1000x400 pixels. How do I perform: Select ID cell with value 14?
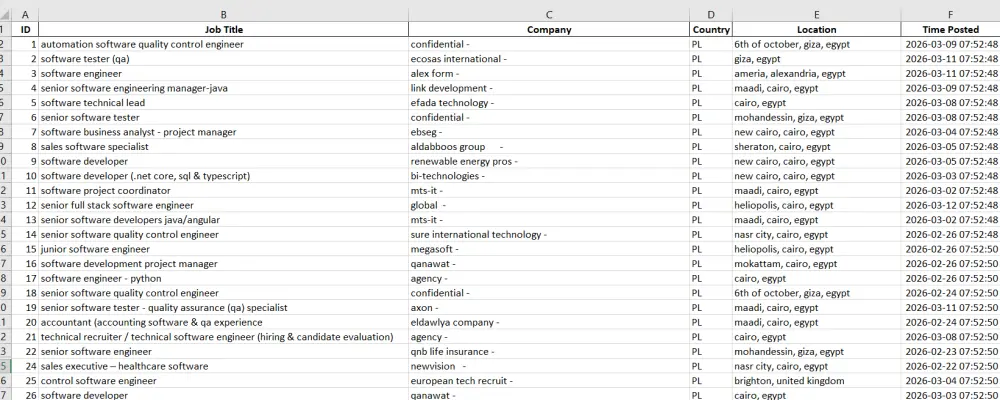point(26,235)
